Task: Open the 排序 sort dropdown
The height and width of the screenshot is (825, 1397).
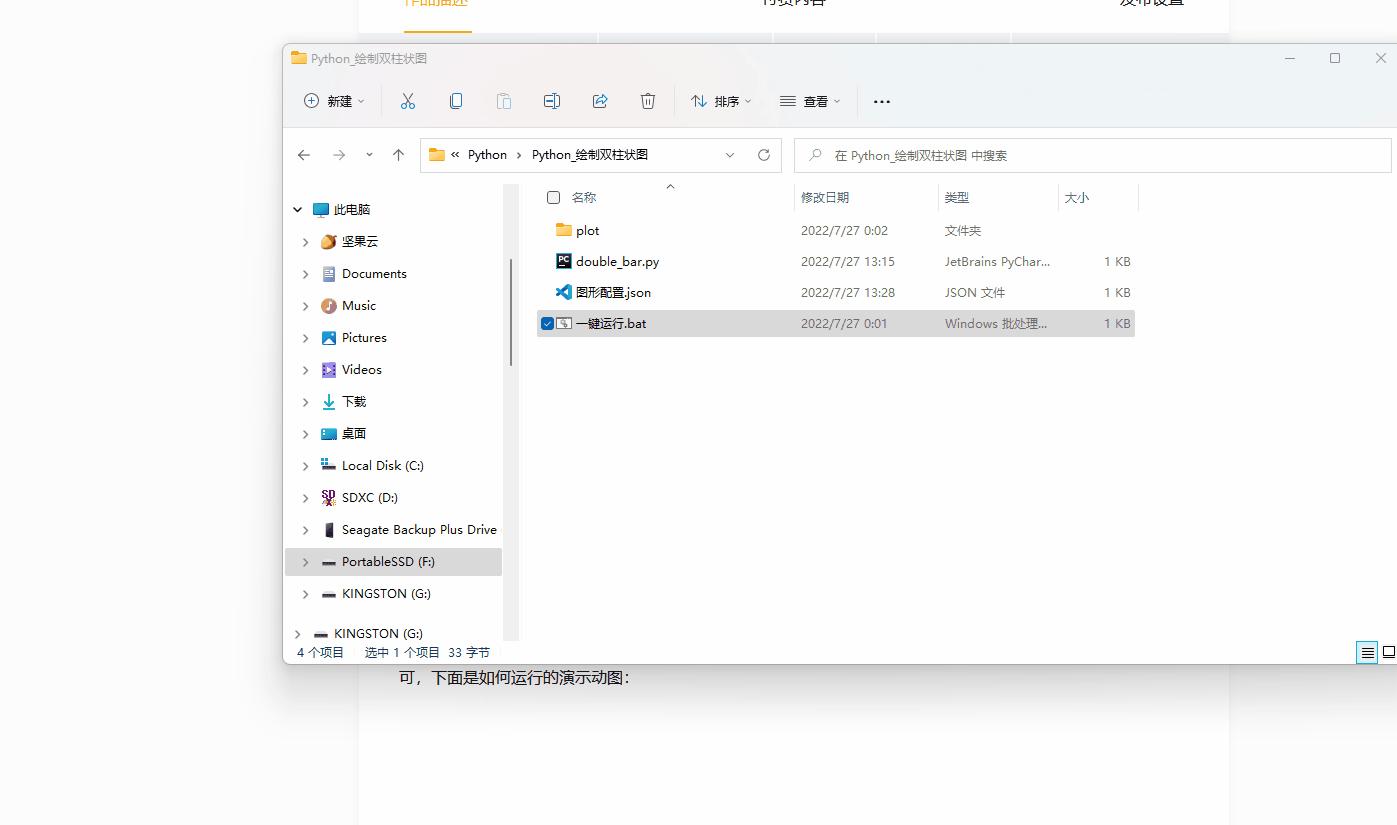Action: click(721, 101)
